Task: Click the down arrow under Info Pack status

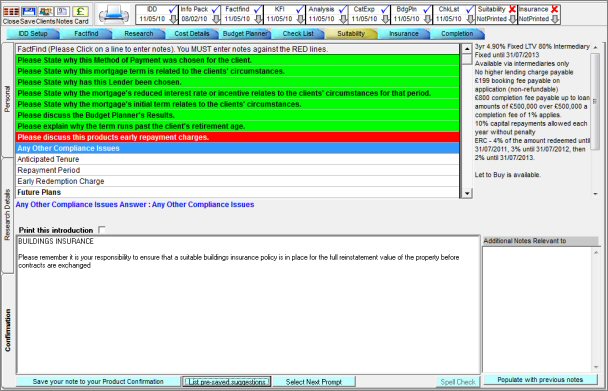Action: click(x=216, y=19)
